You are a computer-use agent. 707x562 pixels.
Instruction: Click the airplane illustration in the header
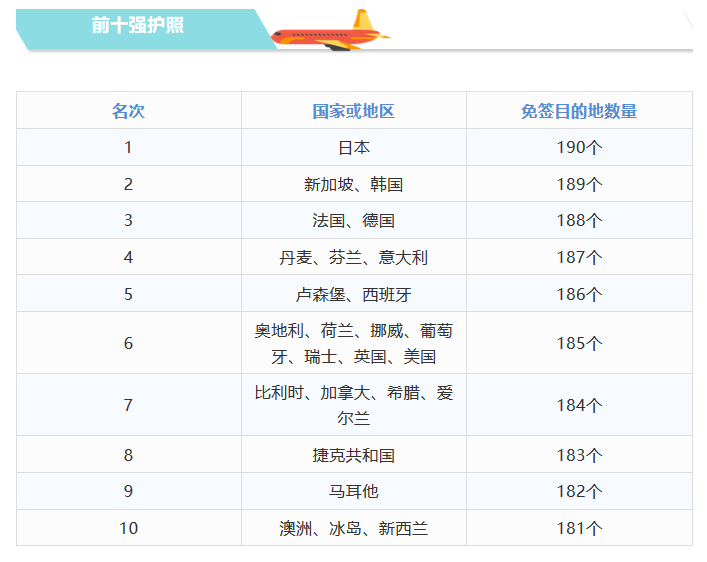click(330, 30)
